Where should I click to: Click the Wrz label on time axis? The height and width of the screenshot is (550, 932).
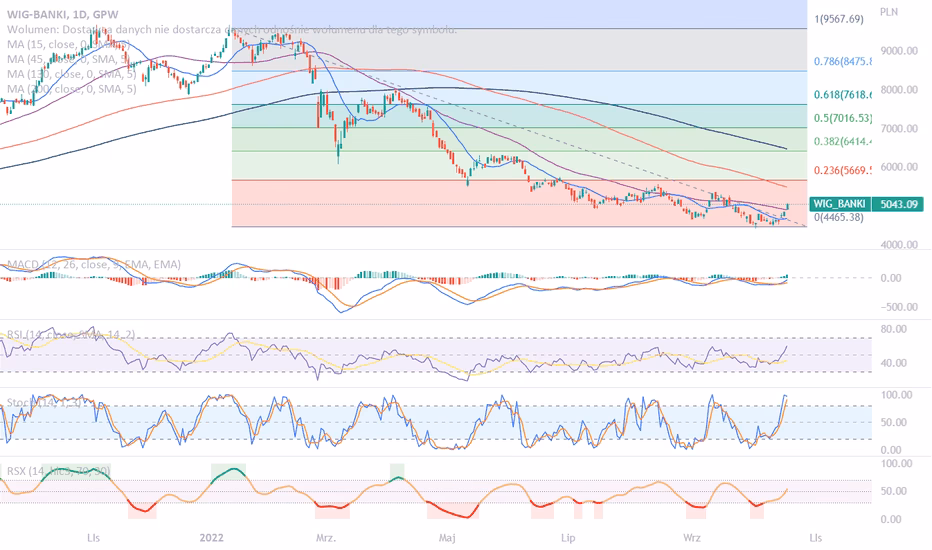691,538
